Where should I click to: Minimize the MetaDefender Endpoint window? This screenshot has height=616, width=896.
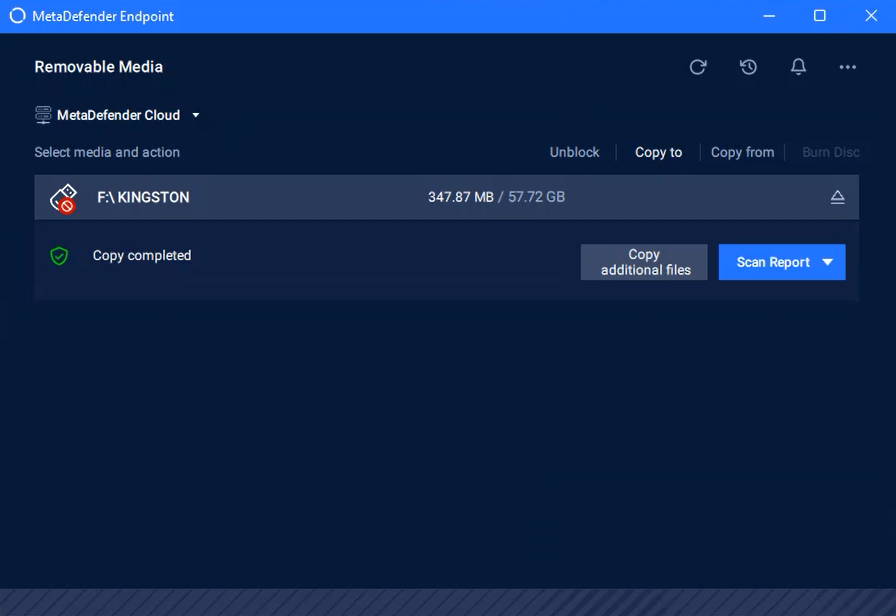tap(769, 16)
